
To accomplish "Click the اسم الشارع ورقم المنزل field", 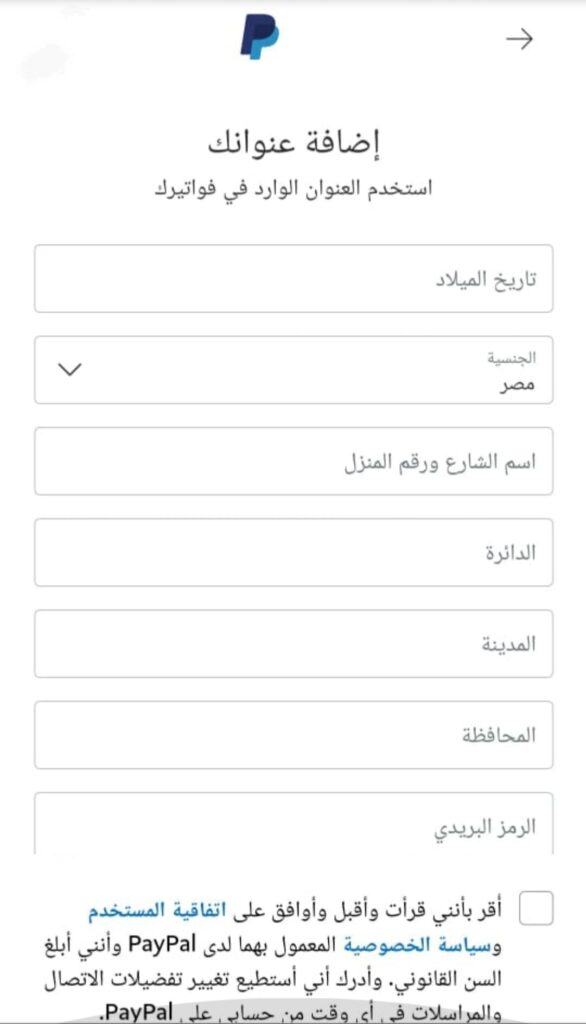I will 293,461.
